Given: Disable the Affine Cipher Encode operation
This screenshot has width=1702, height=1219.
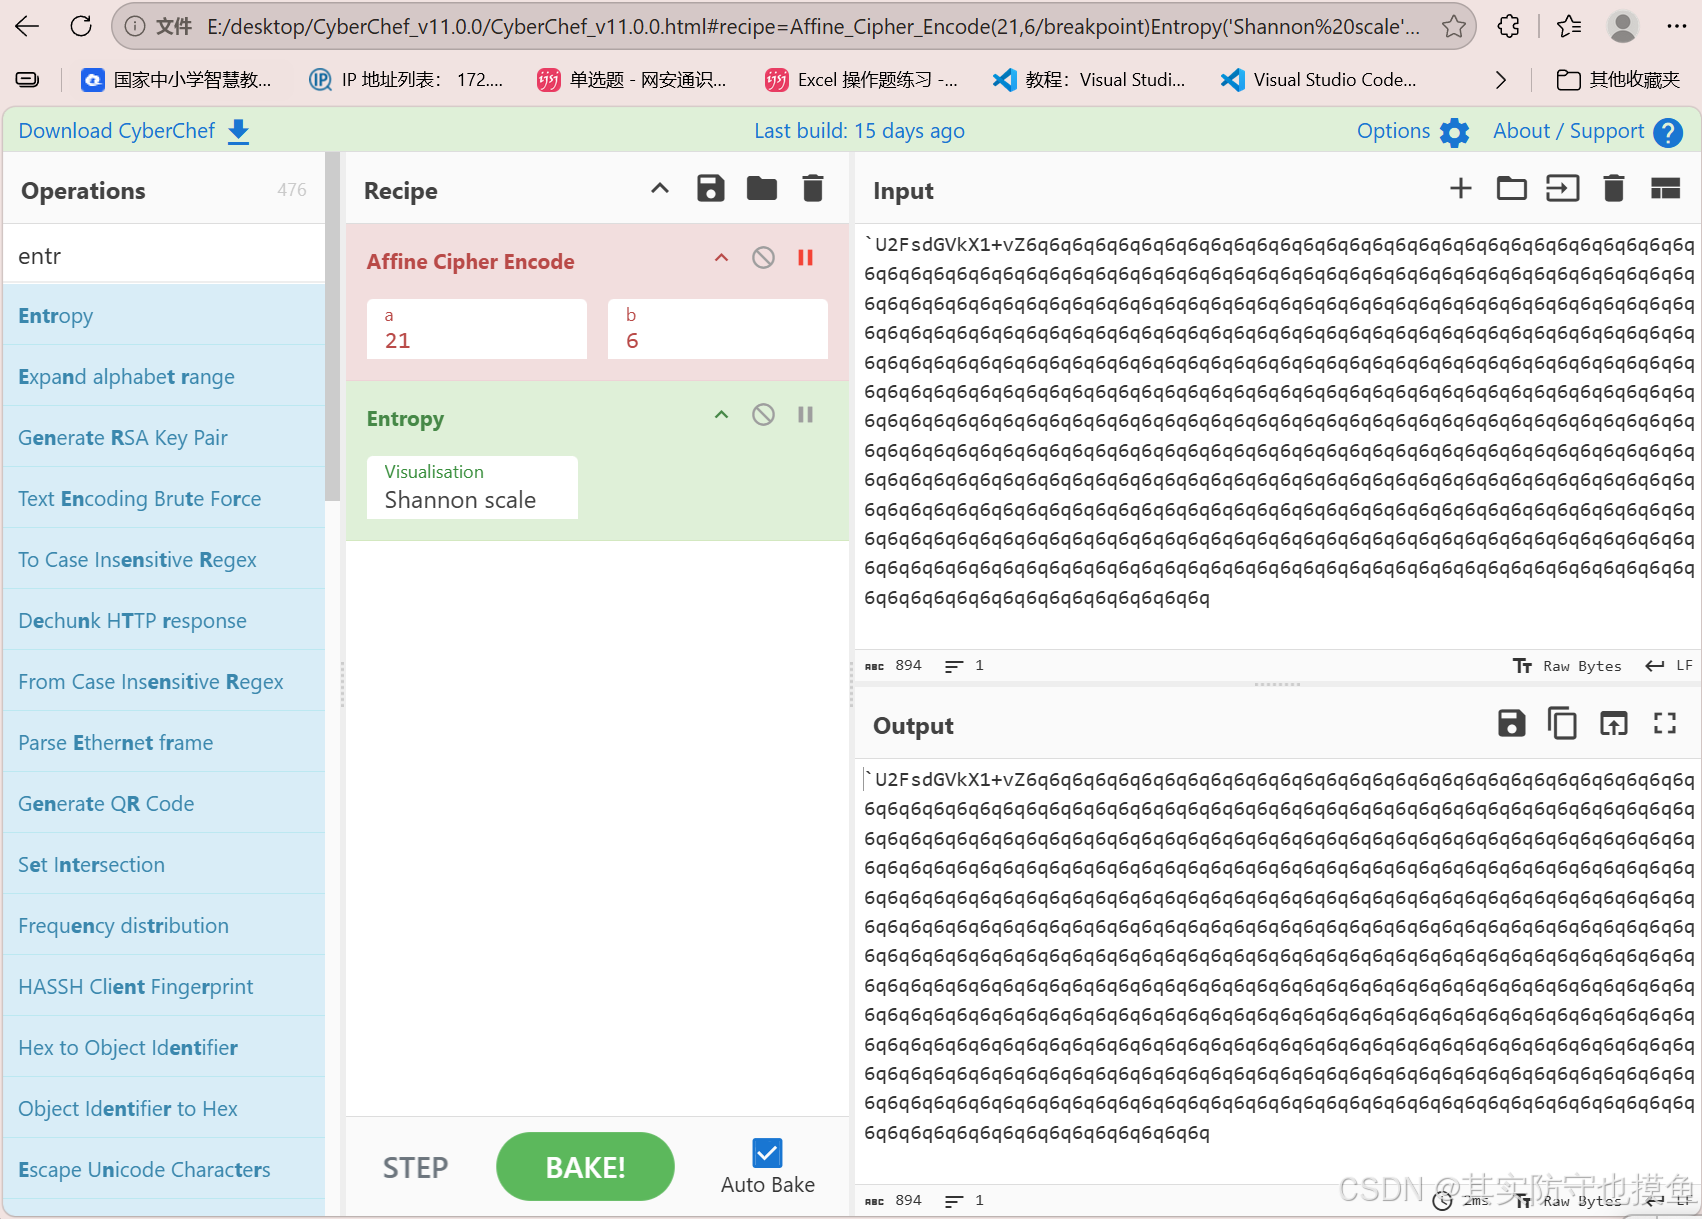Looking at the screenshot, I should click(763, 258).
